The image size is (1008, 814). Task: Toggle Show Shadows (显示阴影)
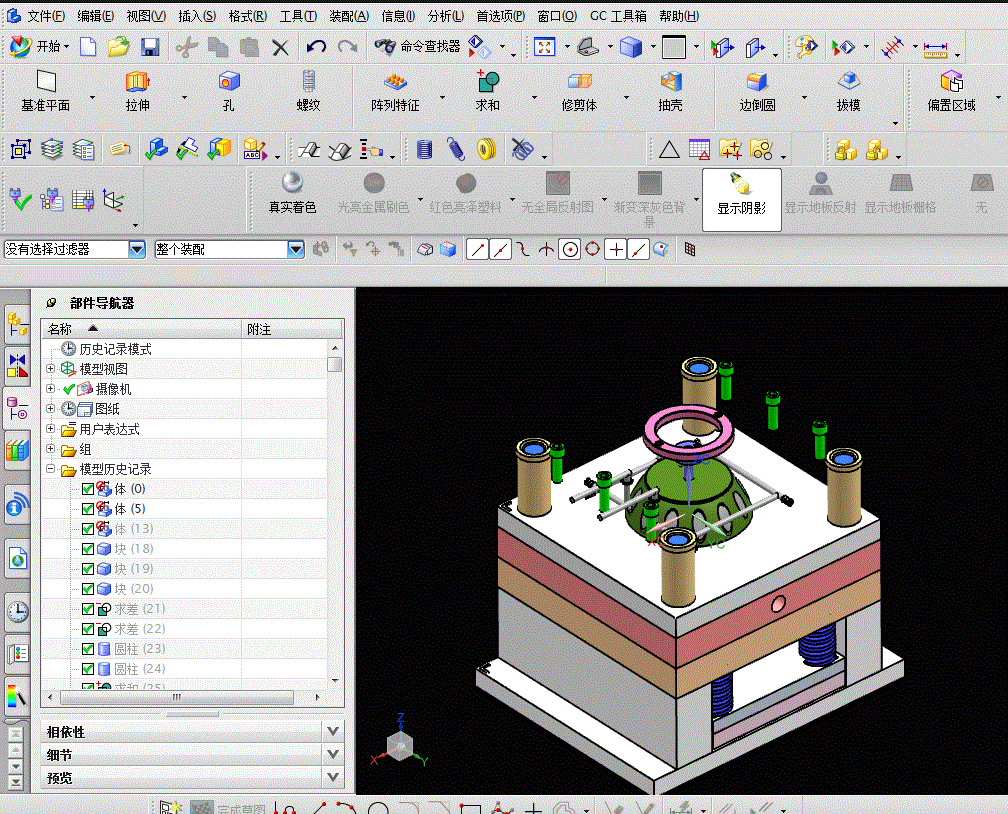(742, 199)
